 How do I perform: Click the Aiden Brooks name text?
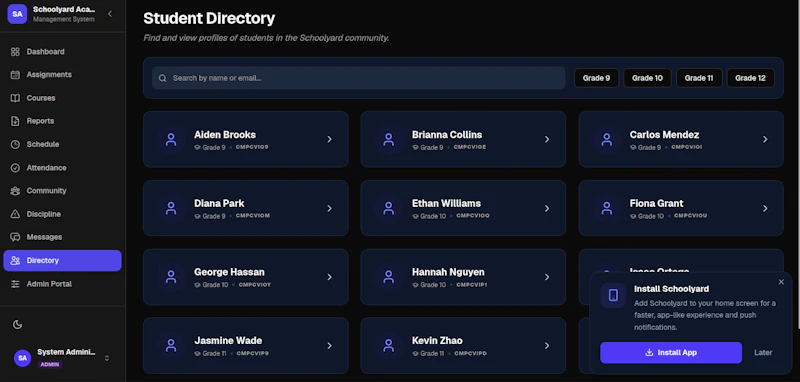coord(225,135)
